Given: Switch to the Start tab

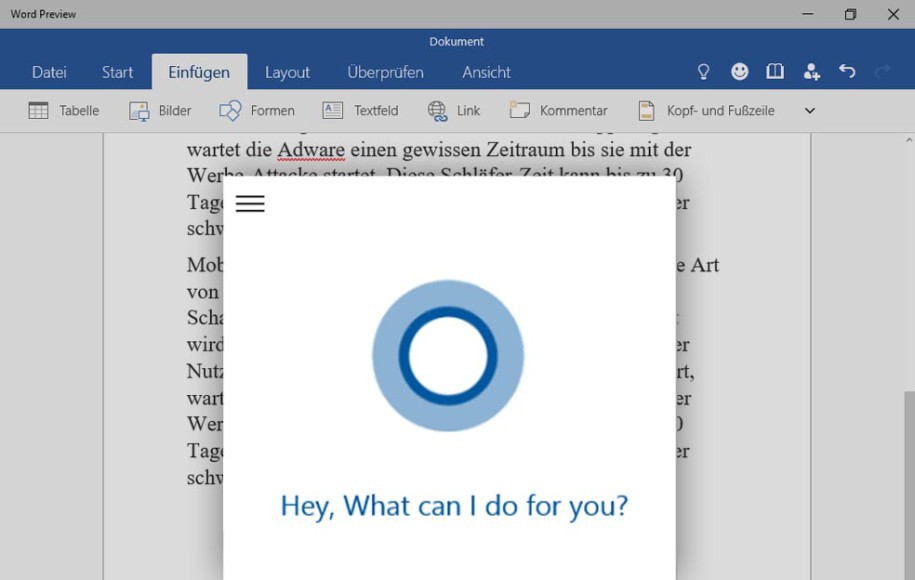Looking at the screenshot, I should (117, 72).
